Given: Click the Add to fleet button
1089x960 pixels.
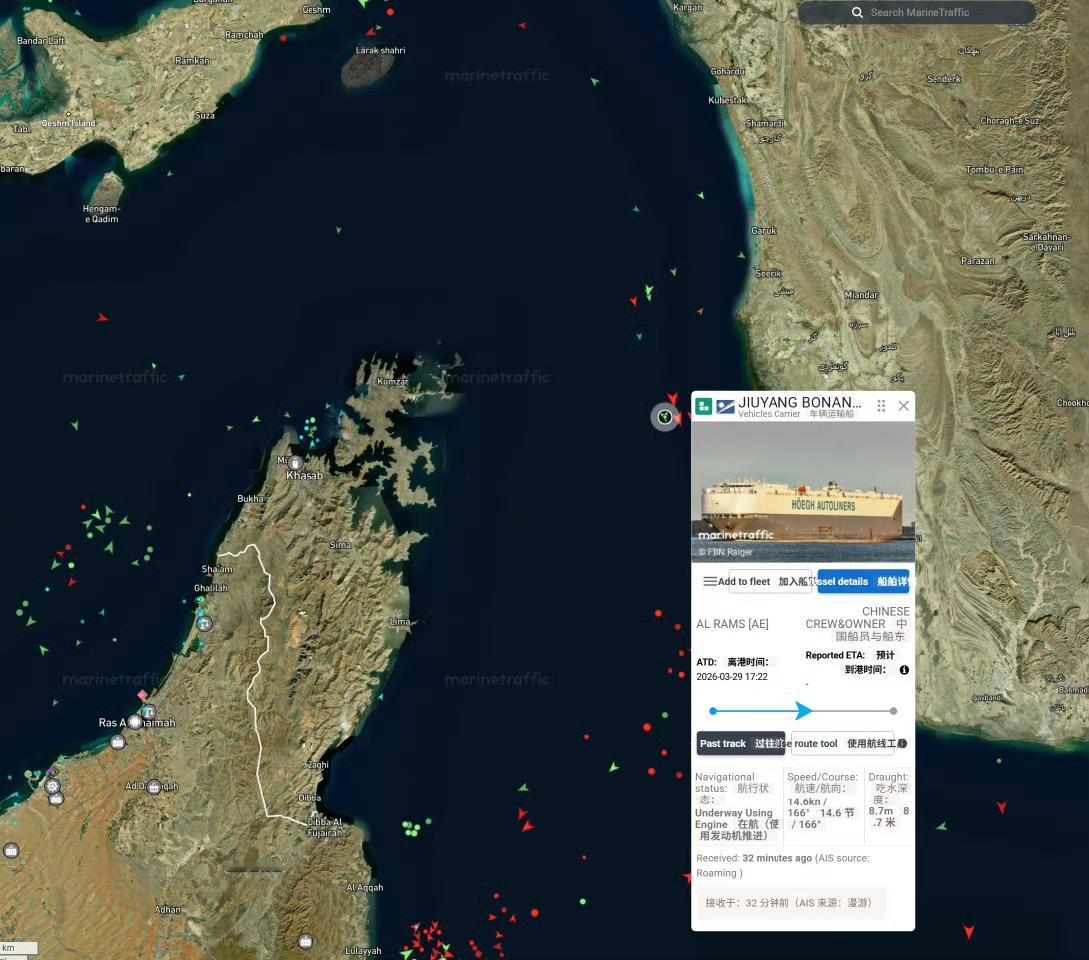Looking at the screenshot, I should pyautogui.click(x=770, y=581).
